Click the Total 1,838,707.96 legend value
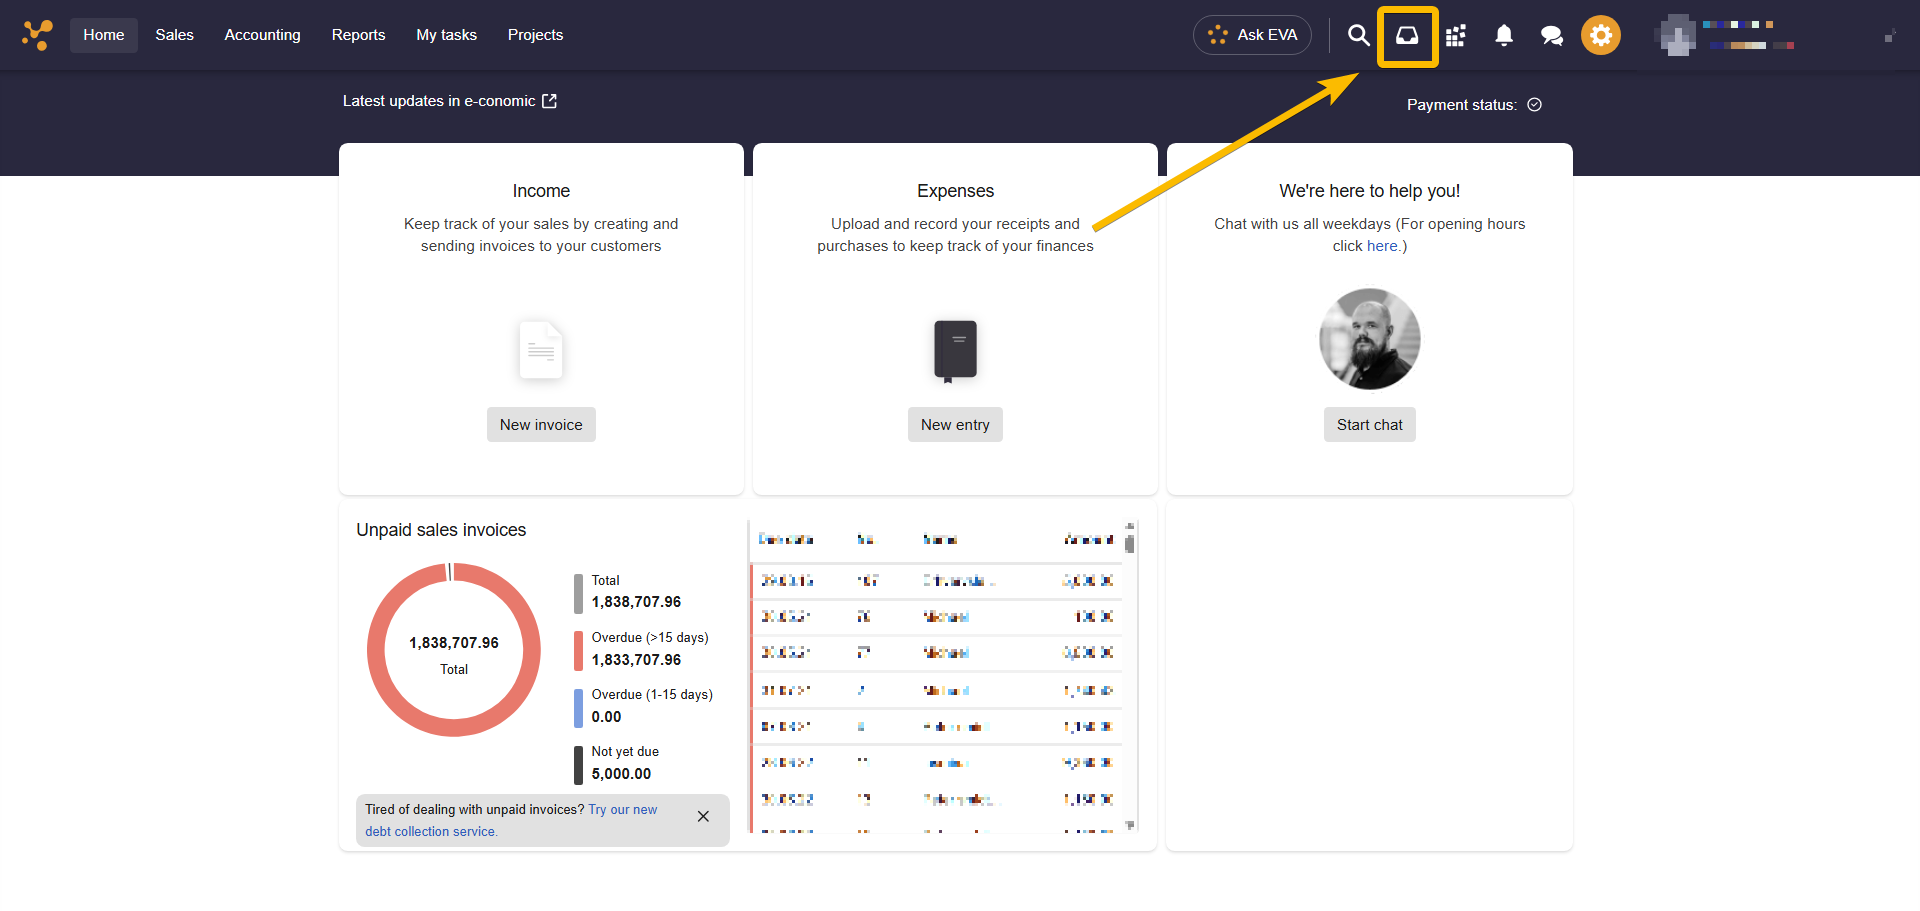This screenshot has height=911, width=1920. click(x=636, y=602)
